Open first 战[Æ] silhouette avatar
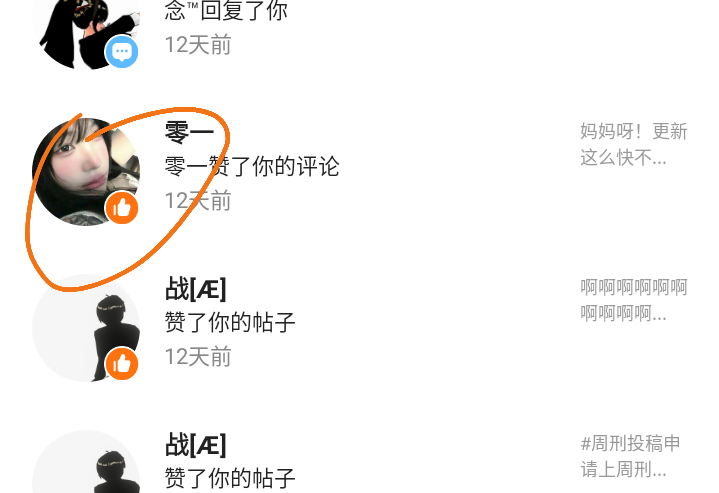This screenshot has height=493, width=719. point(86,328)
